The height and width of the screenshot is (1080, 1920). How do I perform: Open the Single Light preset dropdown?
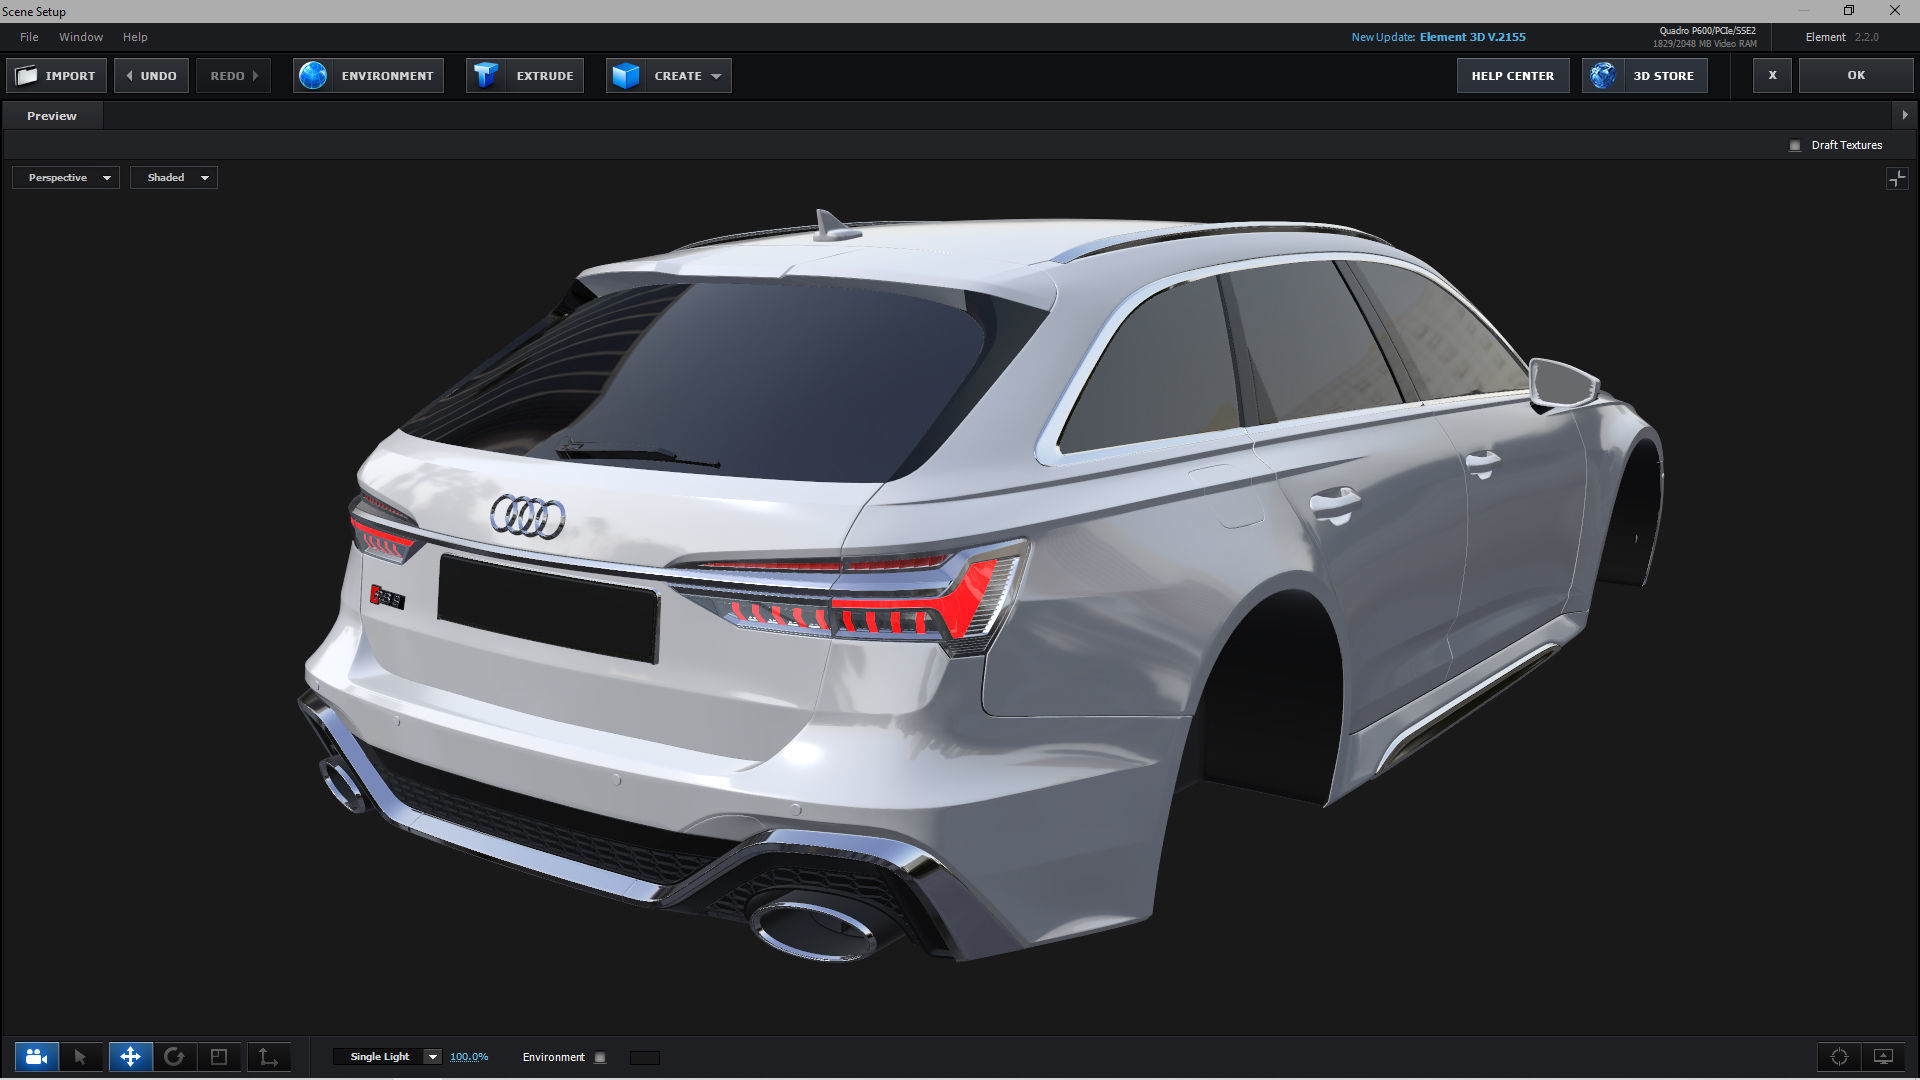tap(388, 1057)
